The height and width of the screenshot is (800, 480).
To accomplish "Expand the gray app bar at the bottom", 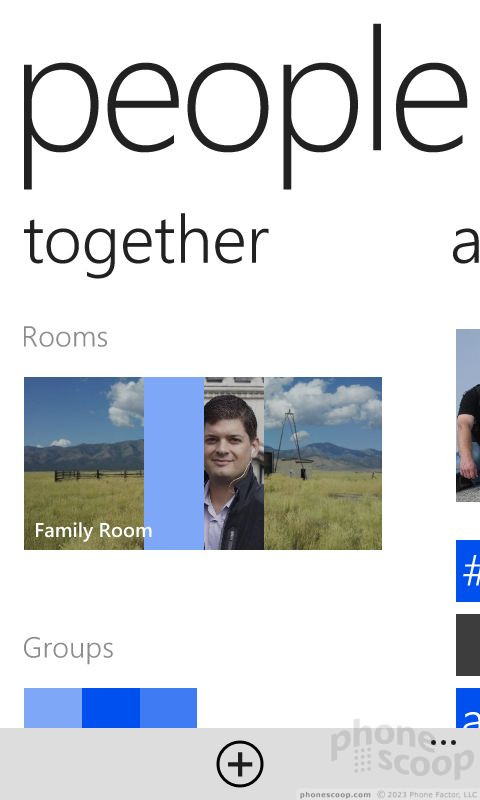I will click(x=240, y=764).
